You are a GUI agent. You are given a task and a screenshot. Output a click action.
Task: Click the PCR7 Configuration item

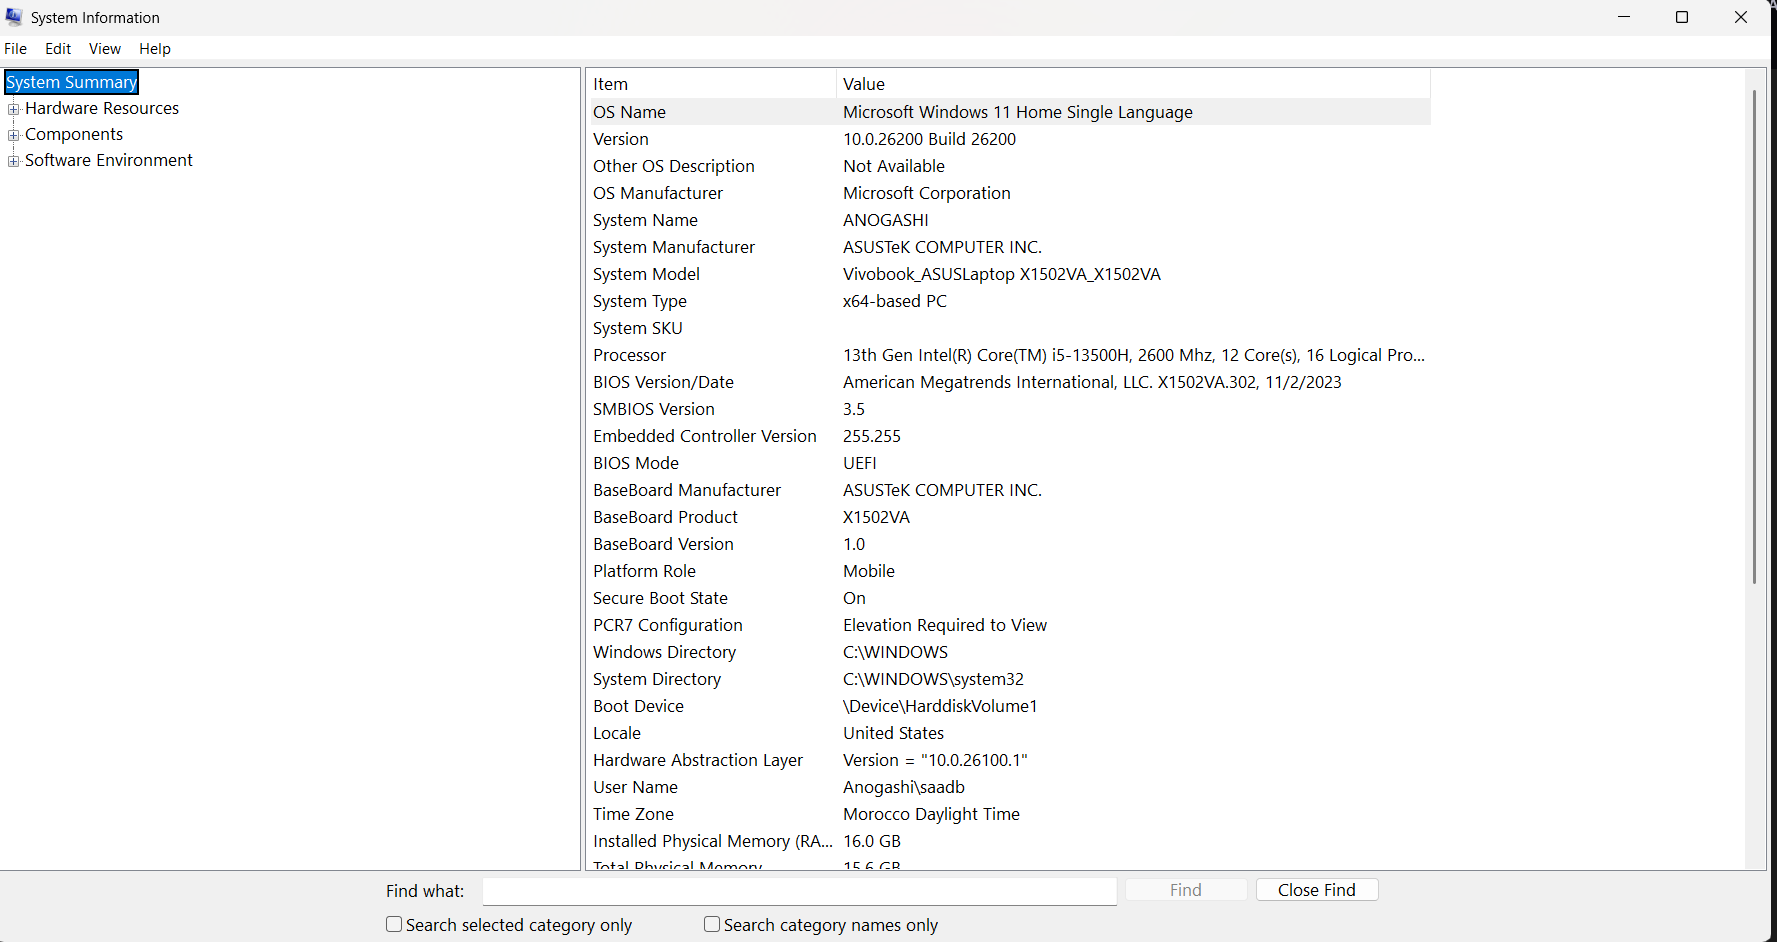tap(668, 625)
